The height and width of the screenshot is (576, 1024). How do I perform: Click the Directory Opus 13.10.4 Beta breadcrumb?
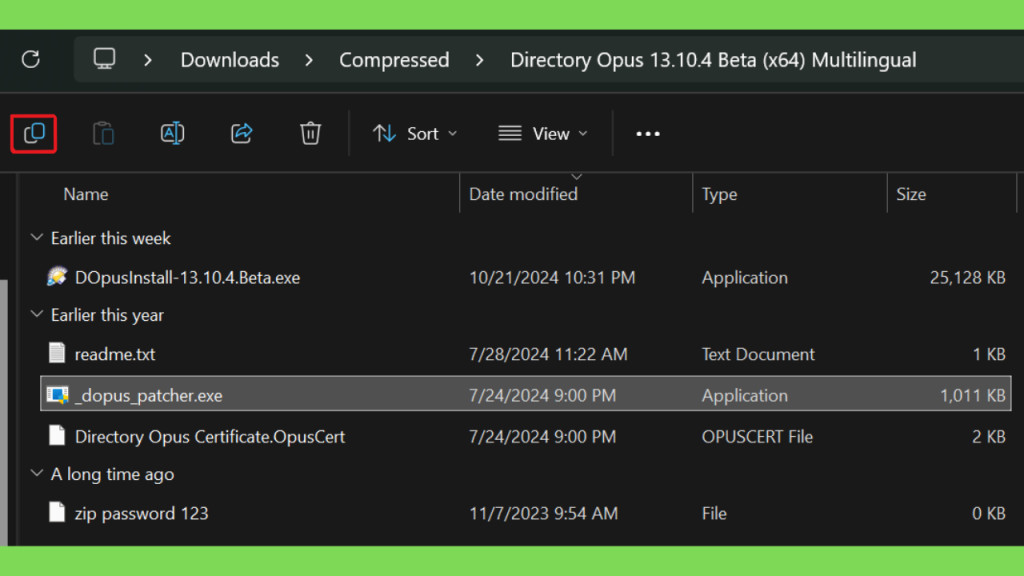(713, 60)
